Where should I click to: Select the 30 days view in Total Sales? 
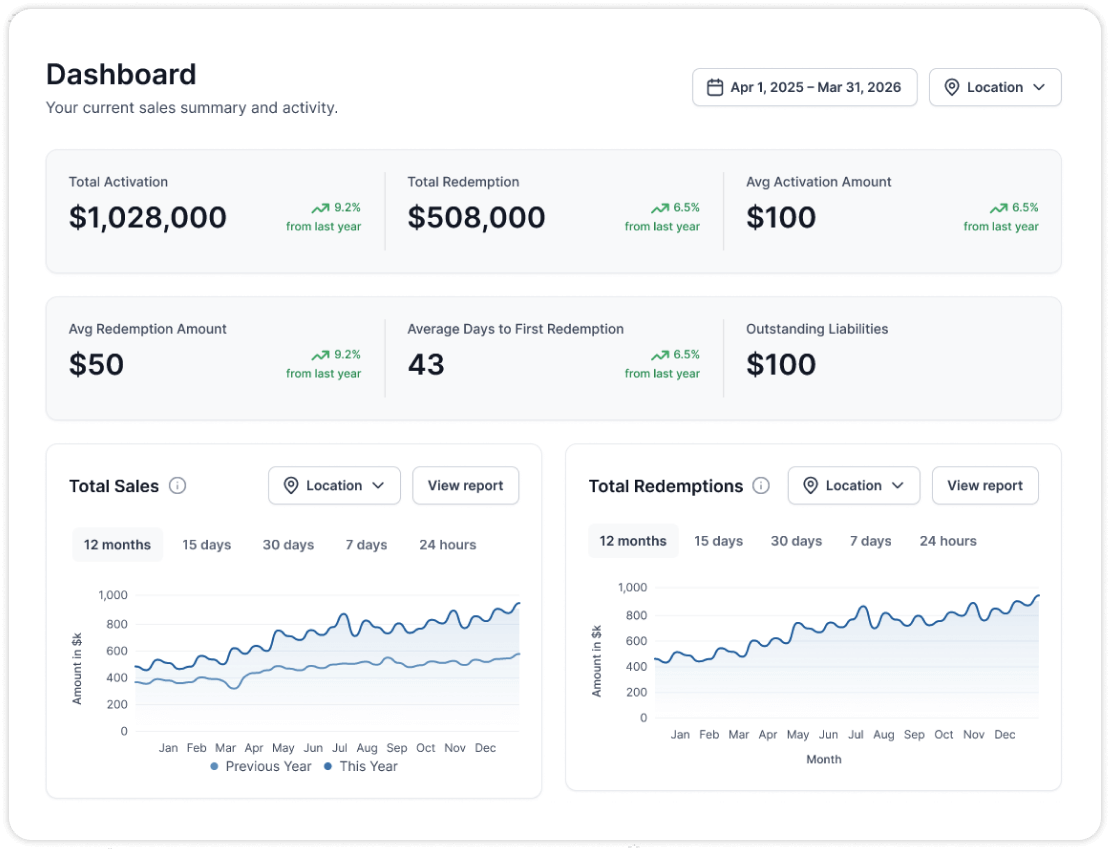click(x=288, y=544)
